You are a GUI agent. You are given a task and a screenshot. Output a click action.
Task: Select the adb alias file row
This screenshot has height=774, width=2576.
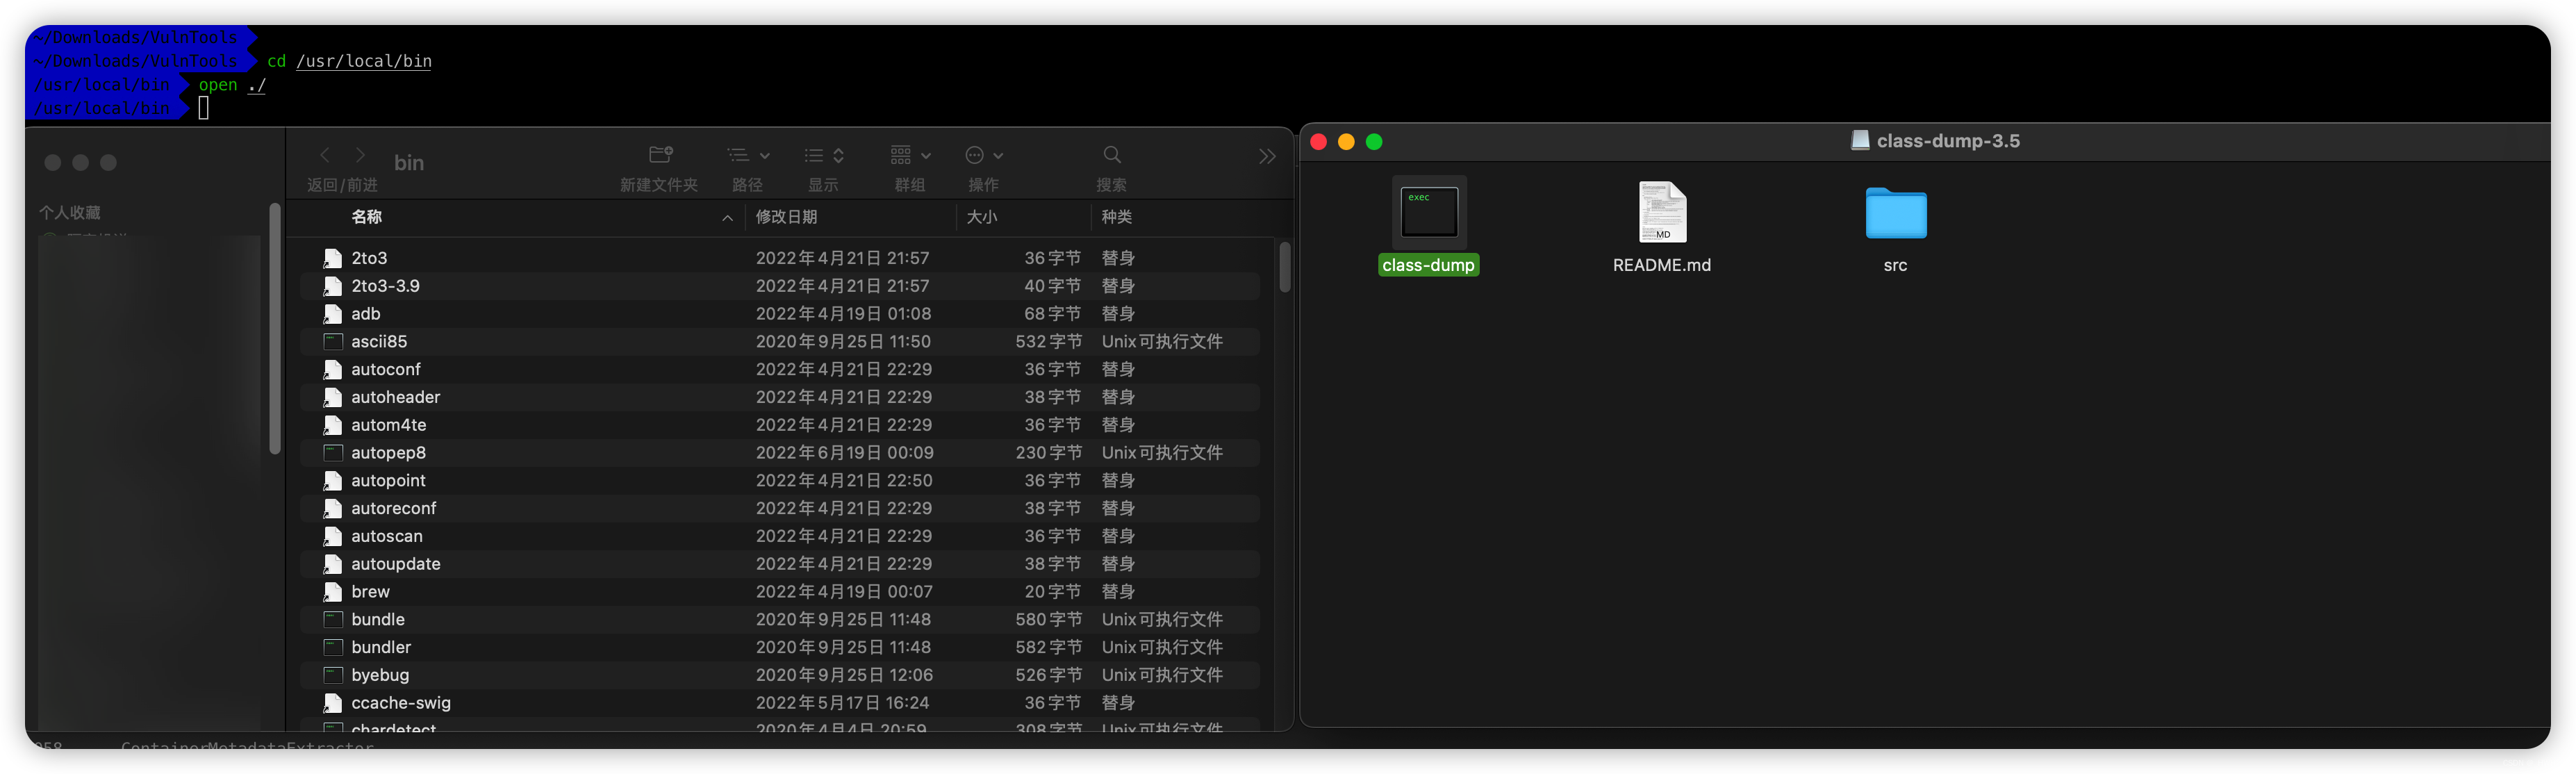pos(366,314)
